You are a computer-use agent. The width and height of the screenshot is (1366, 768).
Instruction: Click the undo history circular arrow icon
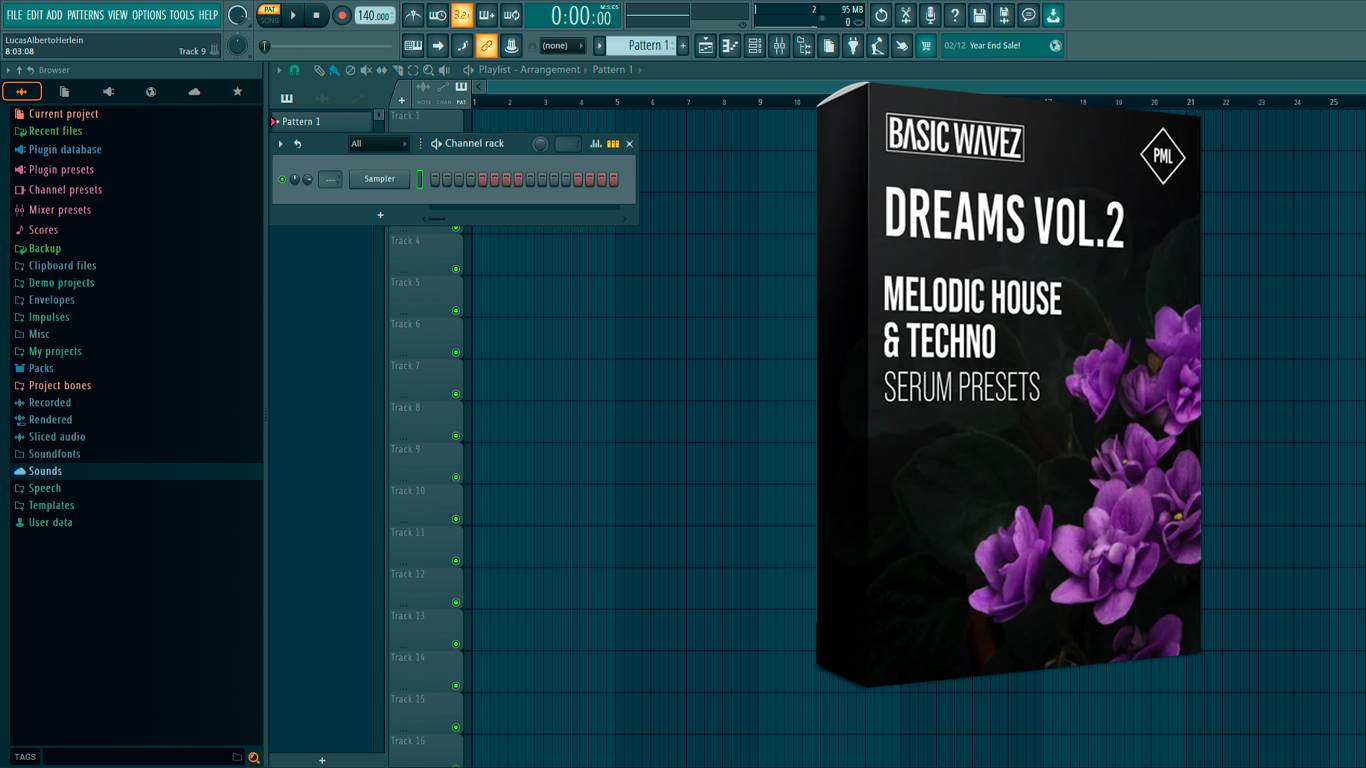point(881,15)
